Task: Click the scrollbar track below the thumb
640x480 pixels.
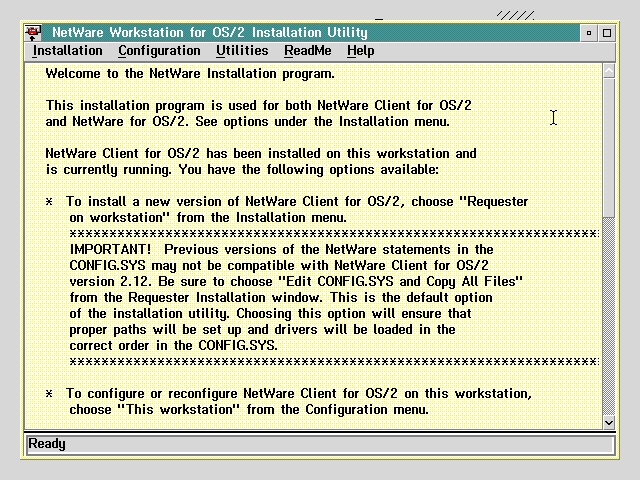Action: click(609, 316)
